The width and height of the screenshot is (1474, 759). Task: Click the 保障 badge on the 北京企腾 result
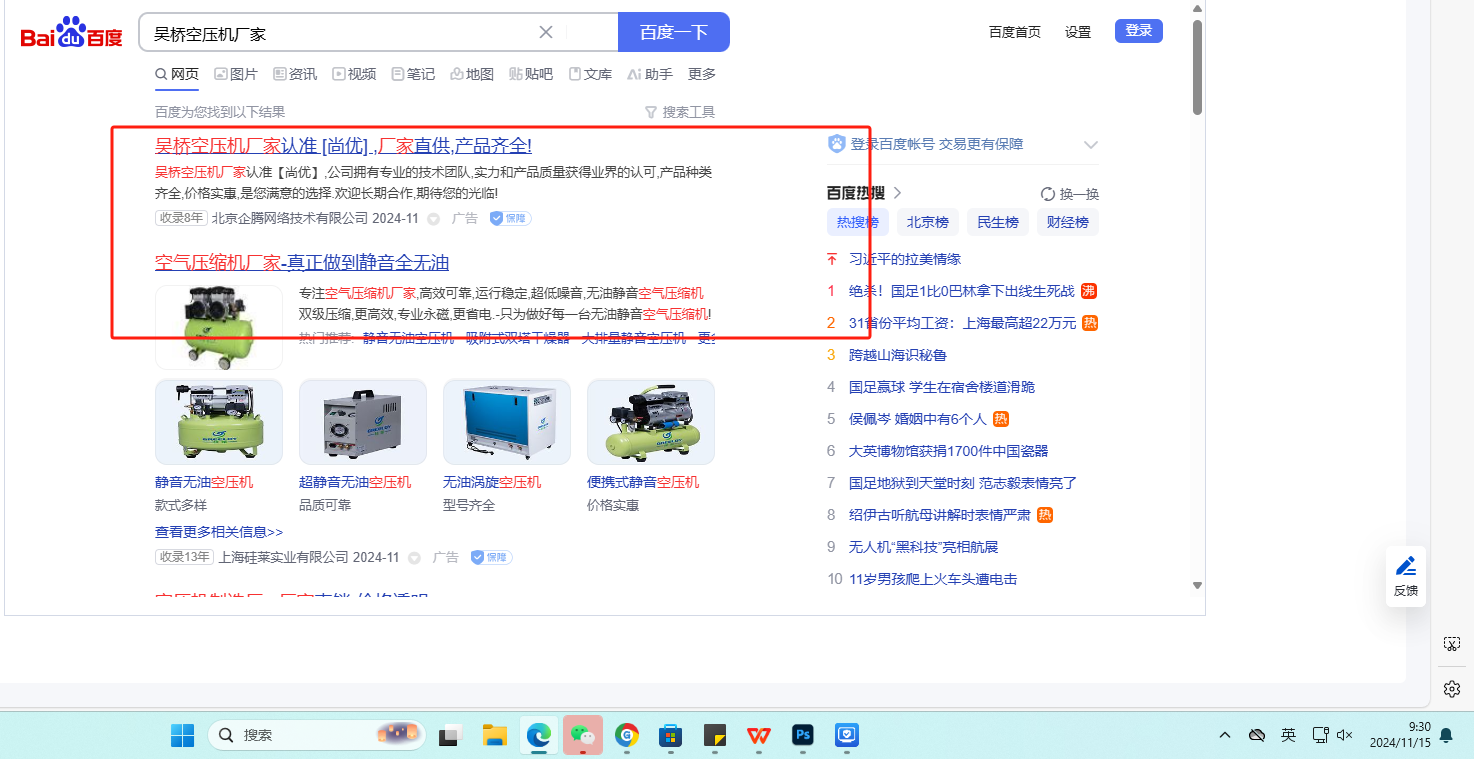tap(510, 218)
